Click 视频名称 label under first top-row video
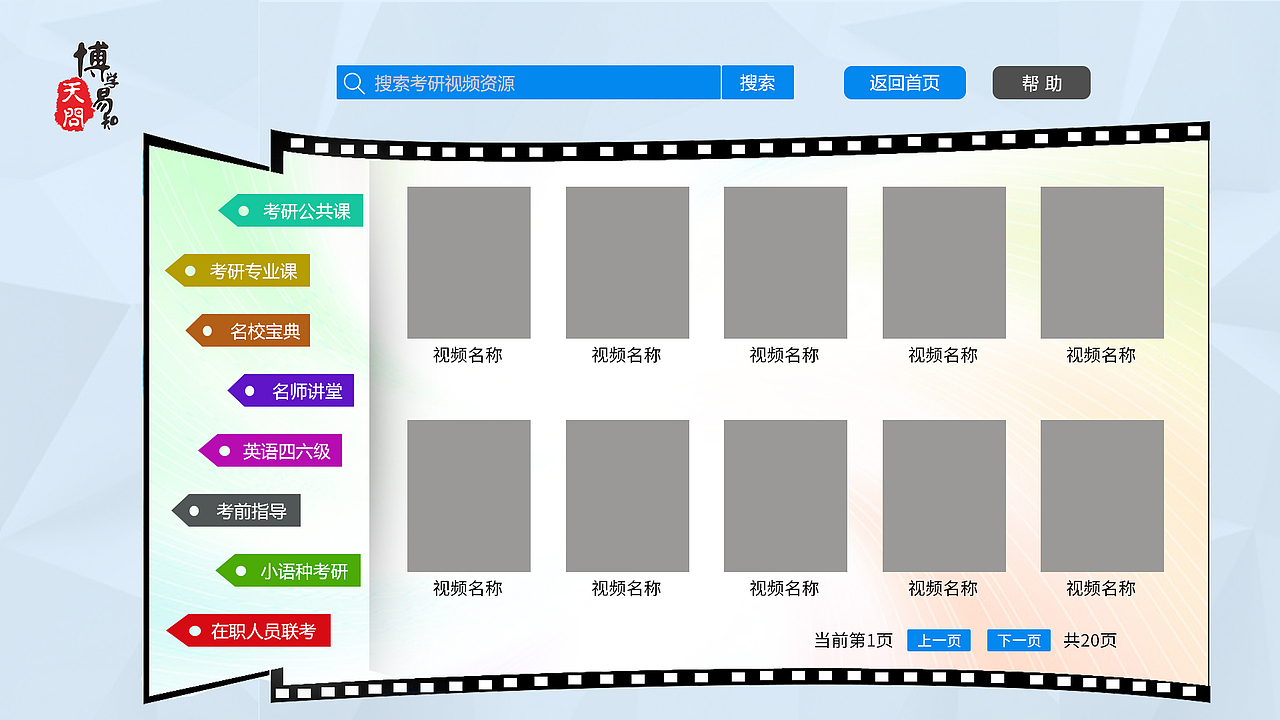1280x720 pixels. (x=468, y=355)
